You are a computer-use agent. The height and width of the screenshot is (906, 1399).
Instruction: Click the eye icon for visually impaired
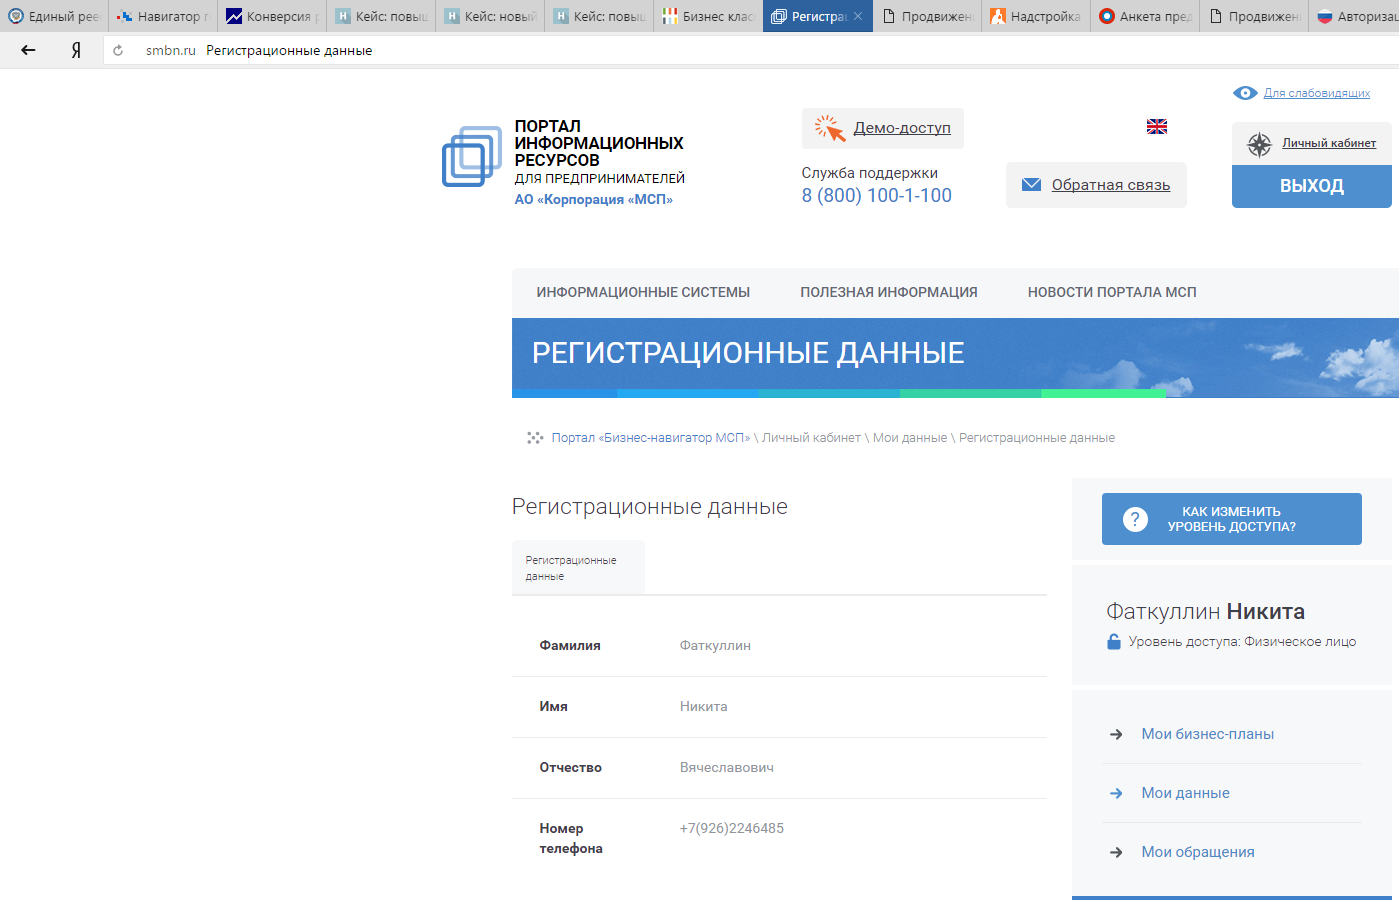1245,93
